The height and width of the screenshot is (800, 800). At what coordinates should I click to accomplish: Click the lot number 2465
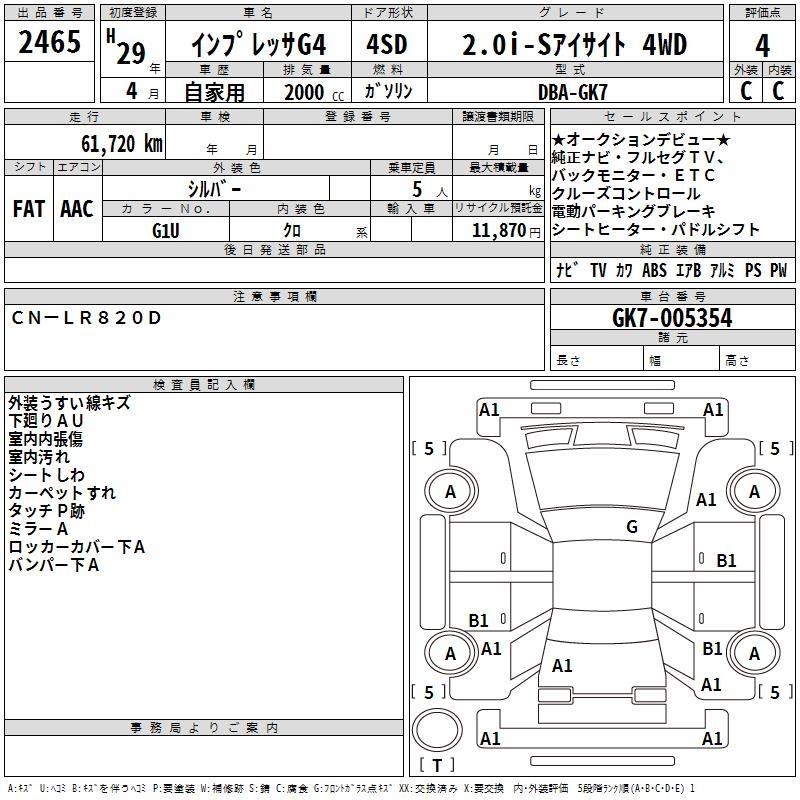[x=49, y=42]
